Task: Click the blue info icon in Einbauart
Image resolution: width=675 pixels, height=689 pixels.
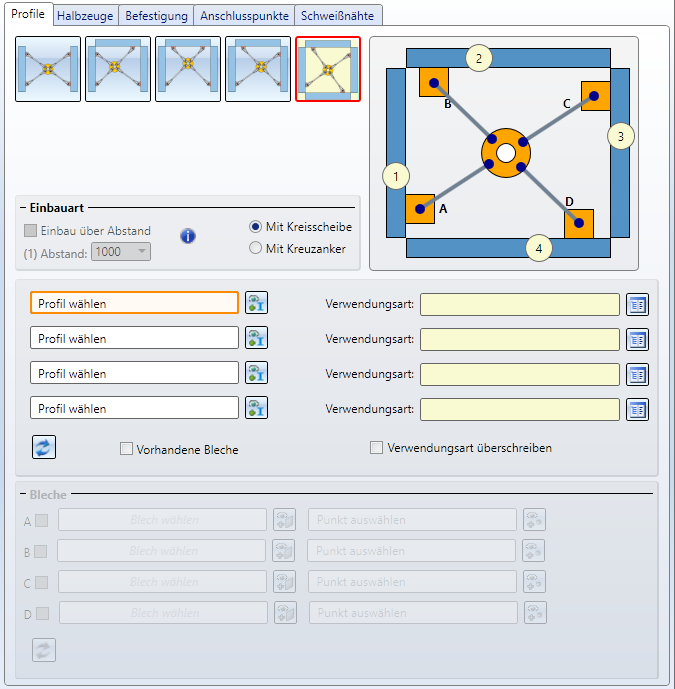Action: click(x=188, y=236)
